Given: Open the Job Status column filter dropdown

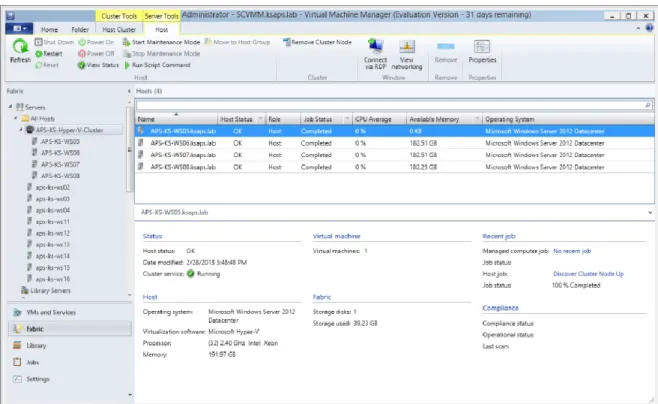Looking at the screenshot, I should (x=347, y=119).
